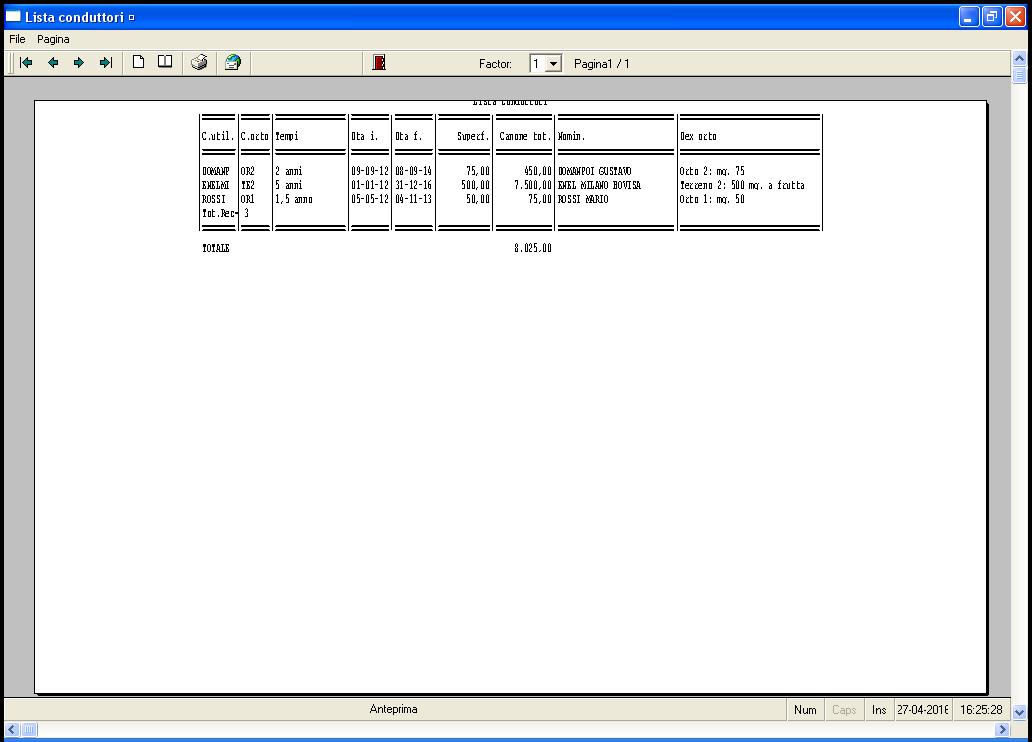Screen dimensions: 1032x742
Task: Exit preview with the red door icon
Action: pos(379,63)
